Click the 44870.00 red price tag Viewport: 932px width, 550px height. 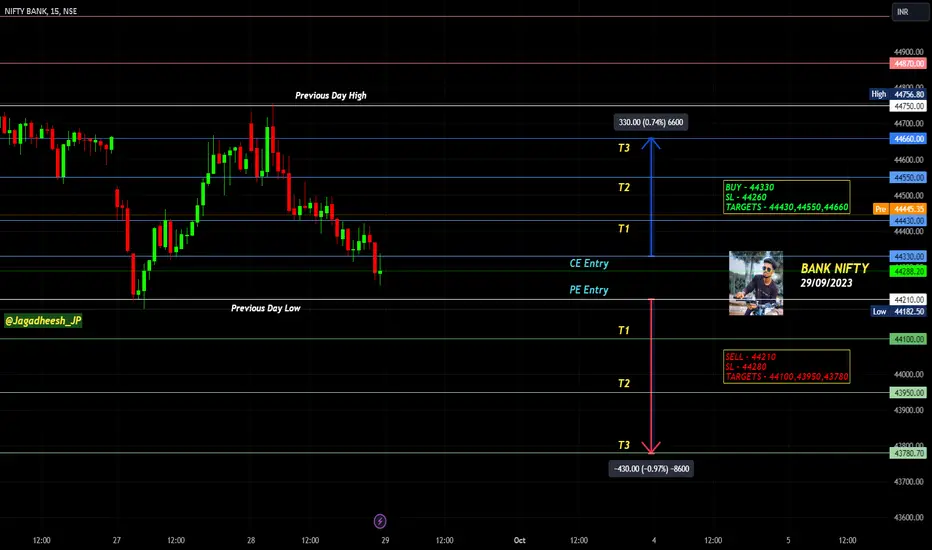(x=908, y=64)
